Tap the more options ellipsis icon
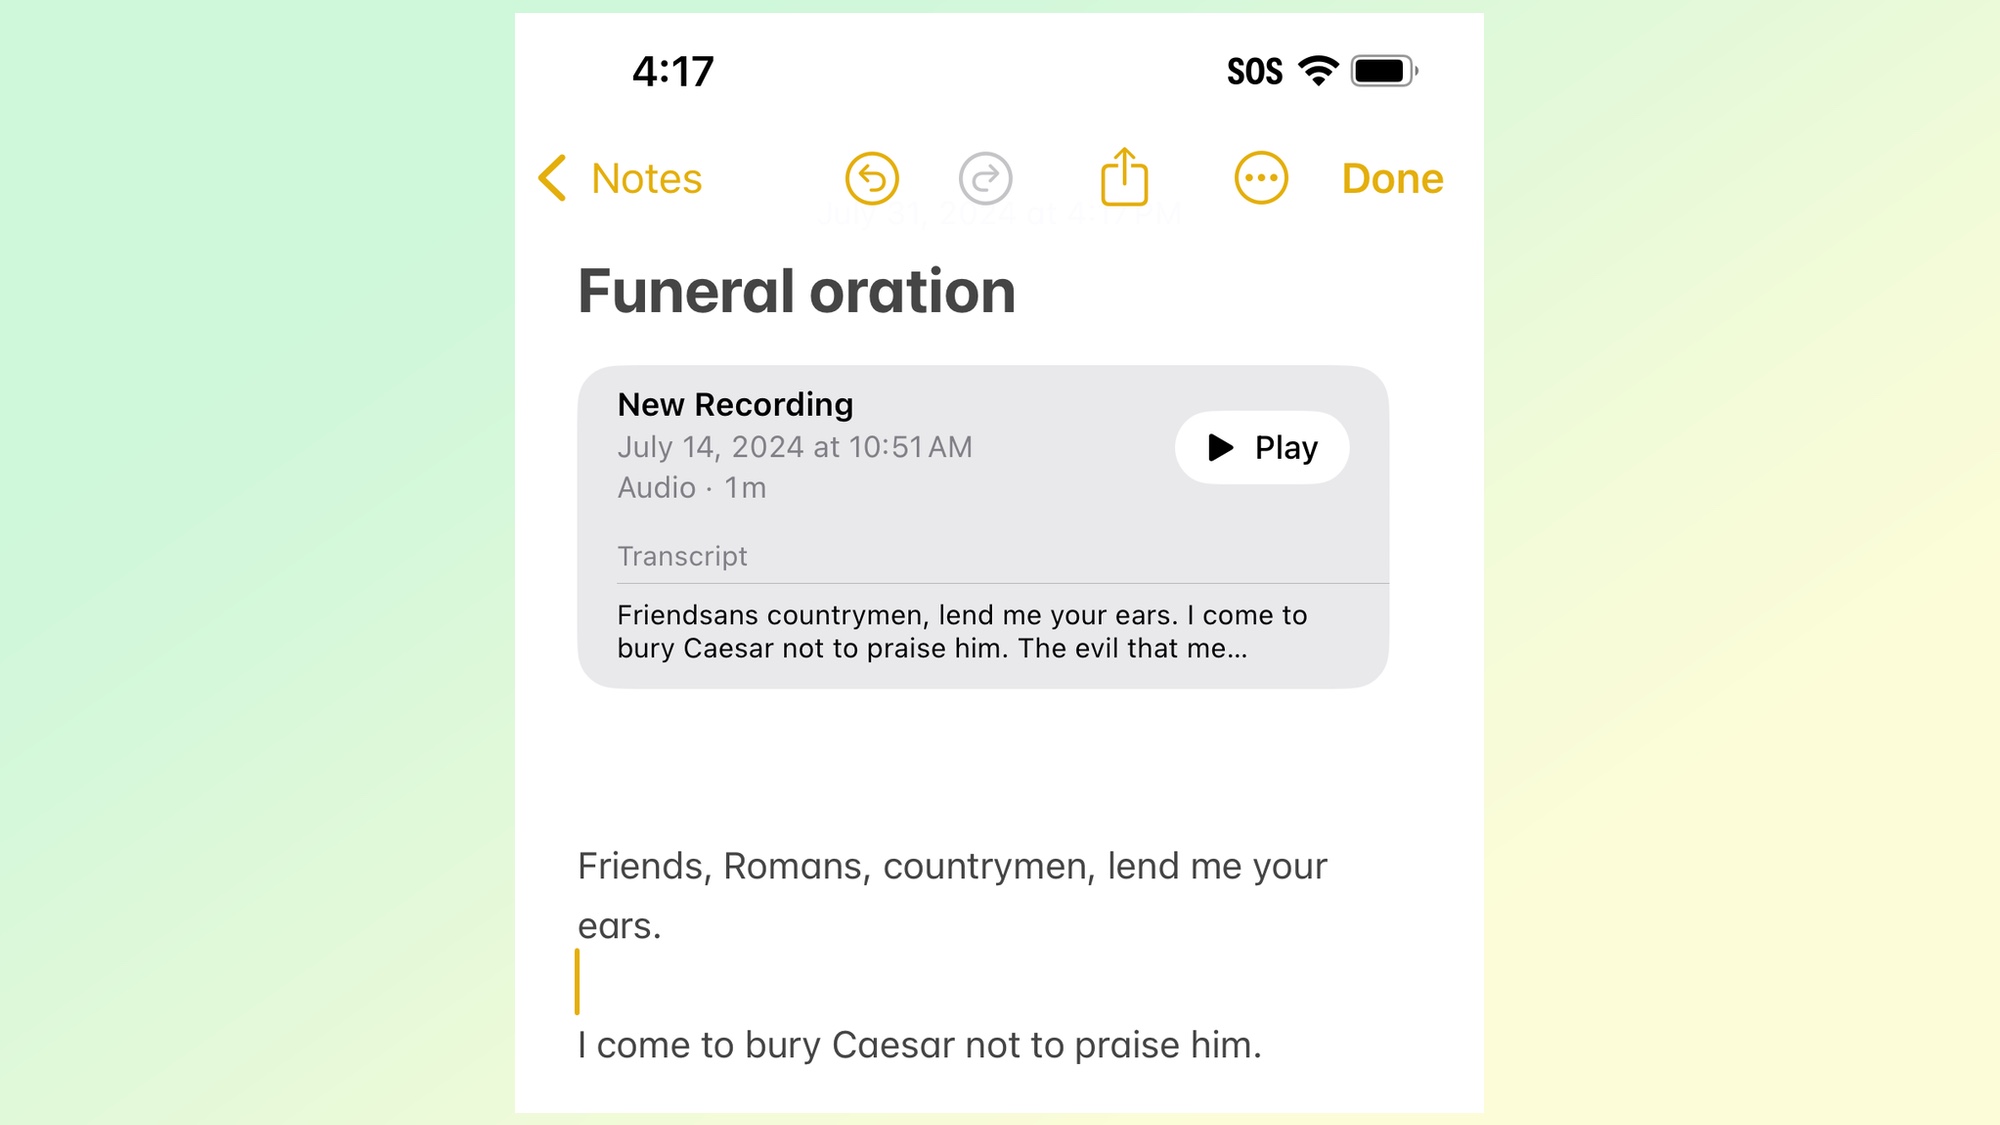This screenshot has height=1125, width=2000. 1260,179
